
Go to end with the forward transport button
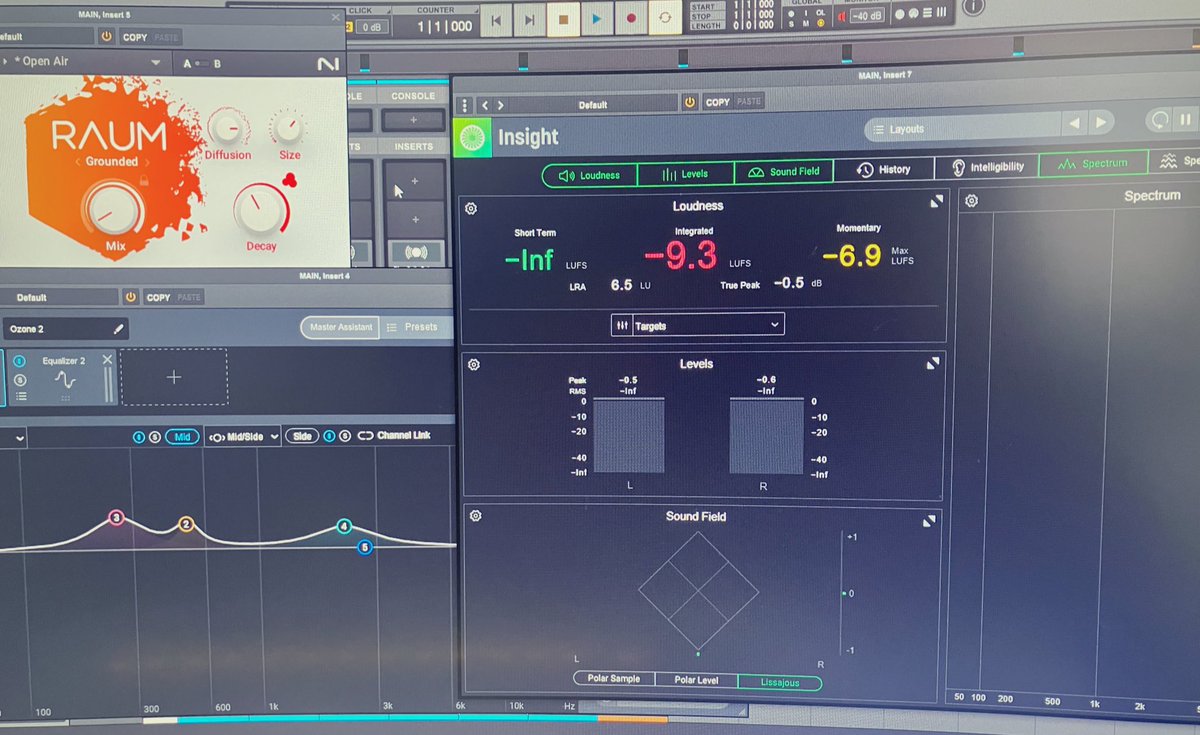pos(530,19)
